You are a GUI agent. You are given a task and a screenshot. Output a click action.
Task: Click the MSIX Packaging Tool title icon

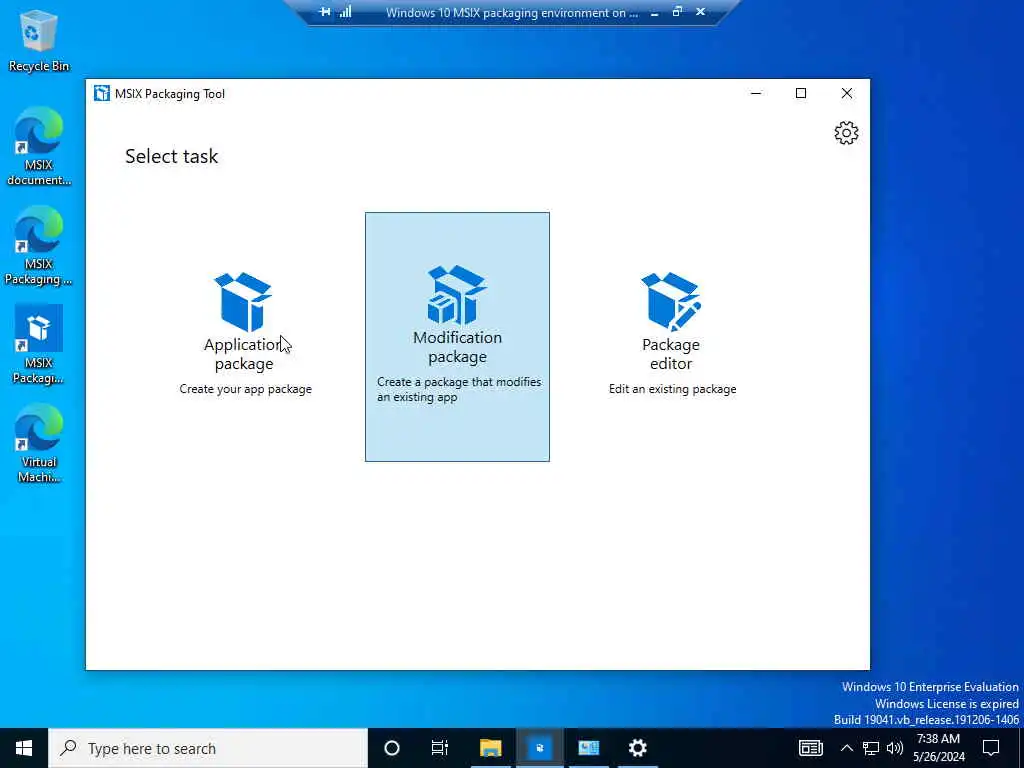coord(102,93)
